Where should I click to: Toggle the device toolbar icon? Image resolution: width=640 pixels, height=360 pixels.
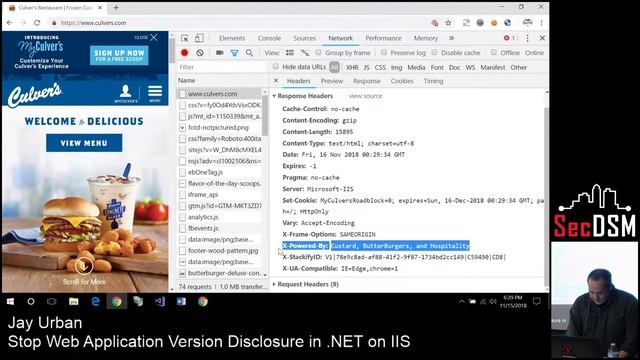pos(199,38)
